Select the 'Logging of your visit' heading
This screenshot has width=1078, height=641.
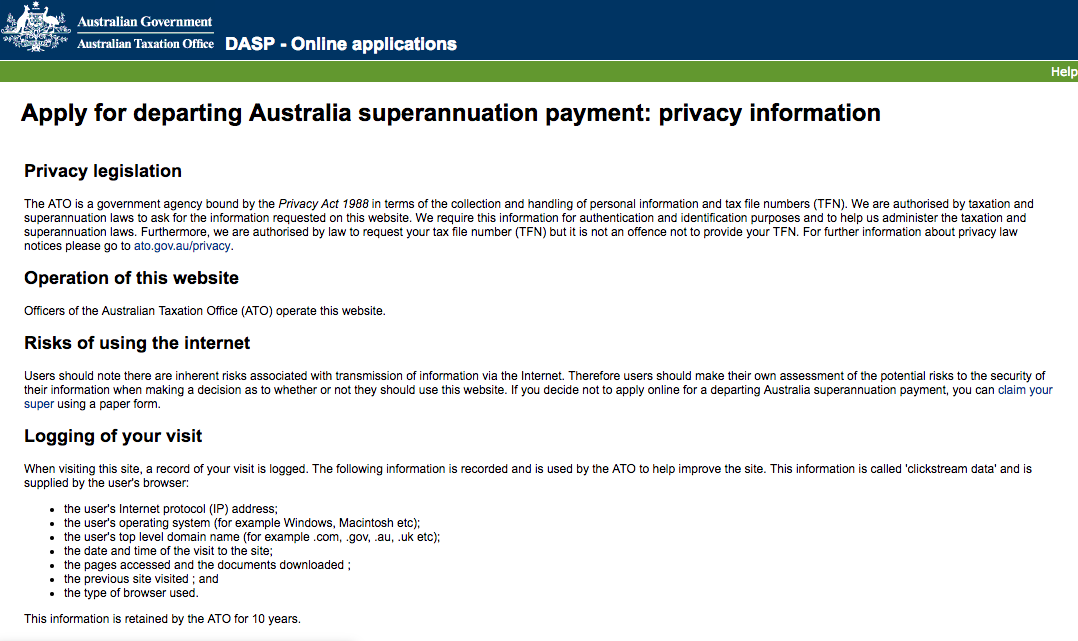[113, 436]
